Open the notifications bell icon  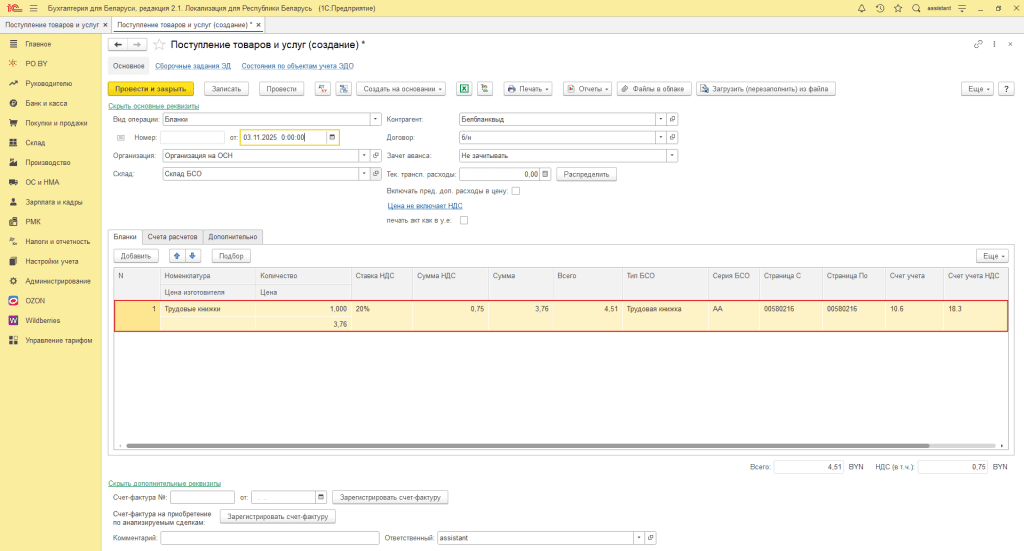pyautogui.click(x=861, y=8)
